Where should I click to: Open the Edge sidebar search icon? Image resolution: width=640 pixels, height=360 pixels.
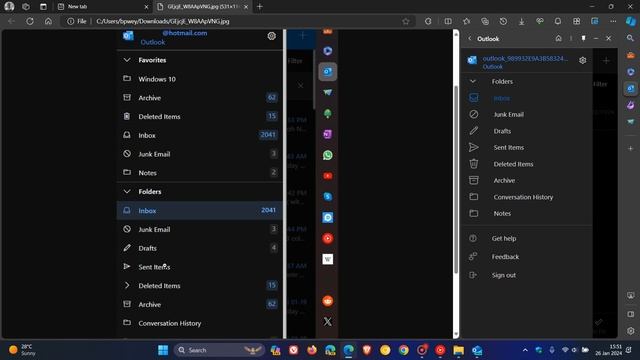click(630, 38)
